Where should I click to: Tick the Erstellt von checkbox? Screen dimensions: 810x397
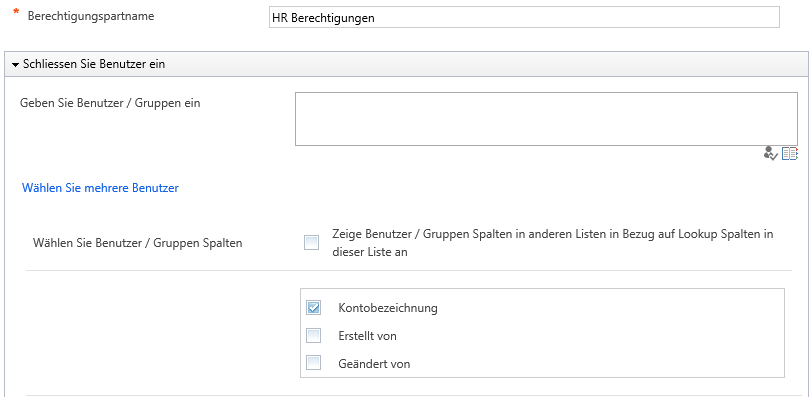click(314, 336)
